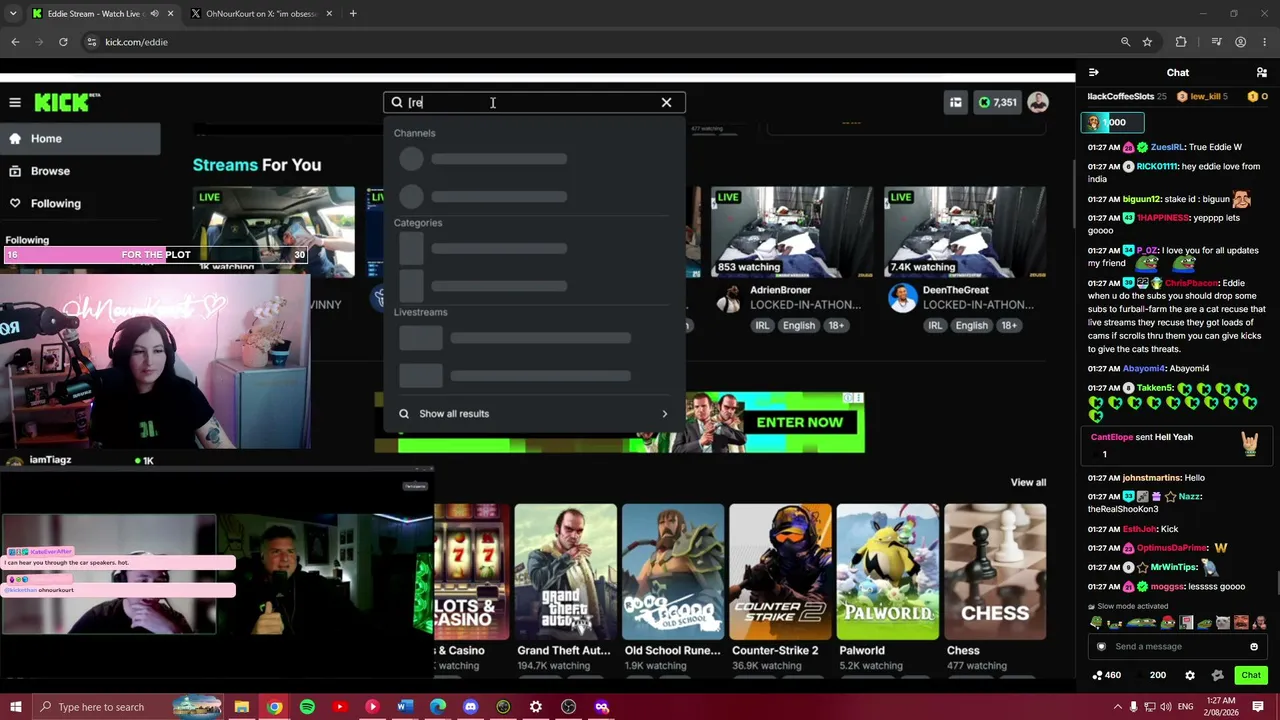Image resolution: width=1280 pixels, height=720 pixels.
Task: Click the 1,000 gift goal badge in chat
Action: pyautogui.click(x=1113, y=122)
